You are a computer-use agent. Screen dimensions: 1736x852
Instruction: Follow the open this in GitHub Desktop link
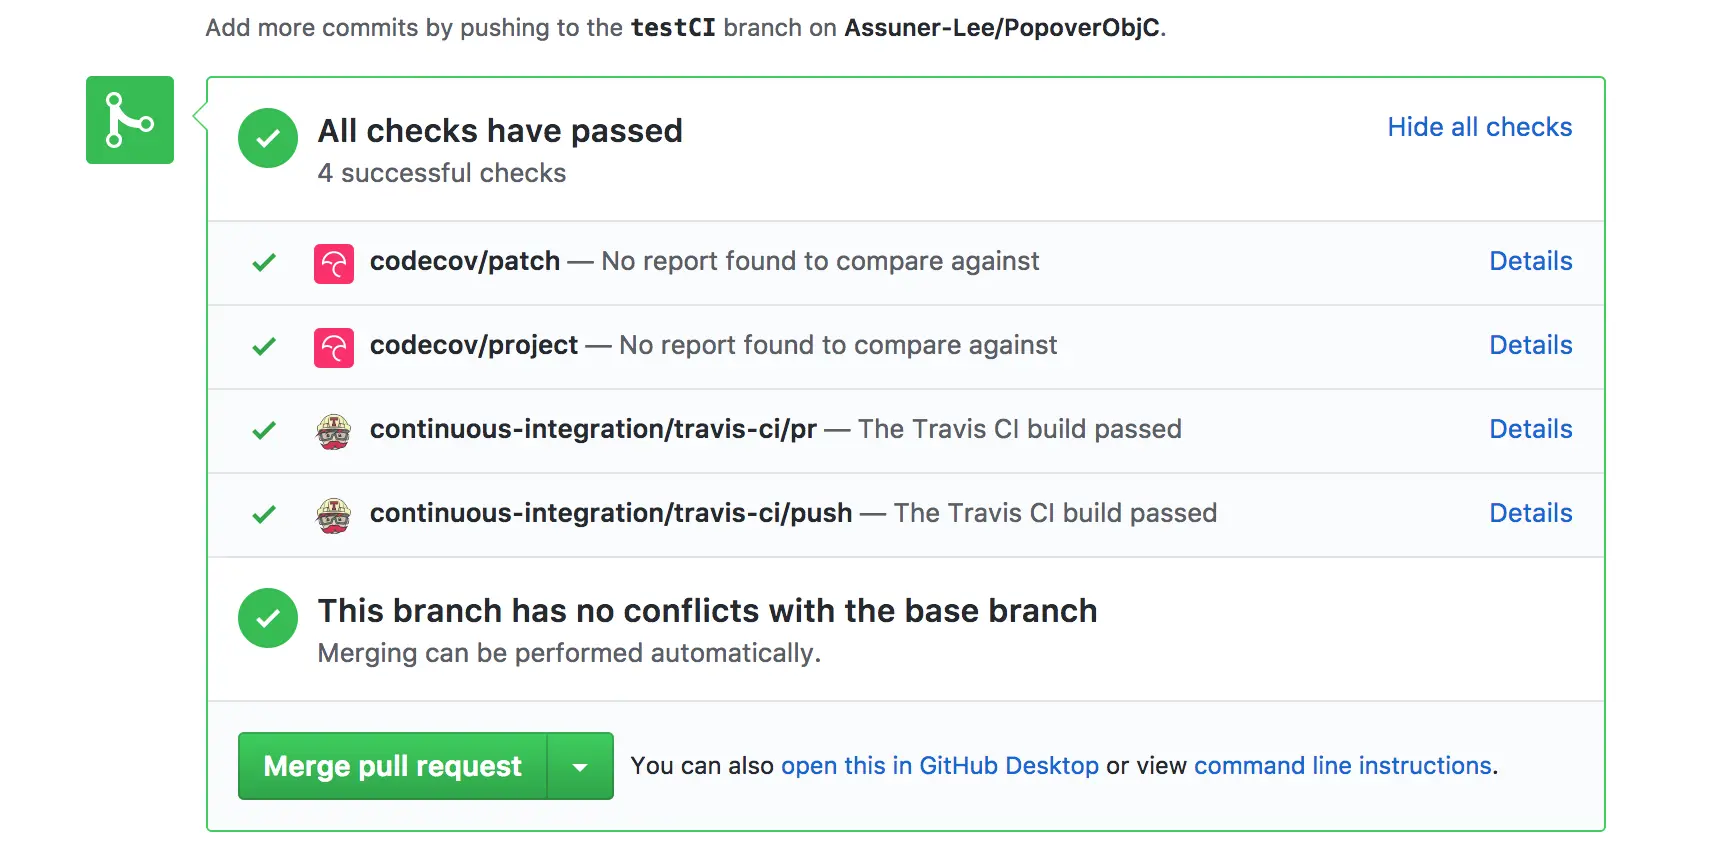(939, 766)
